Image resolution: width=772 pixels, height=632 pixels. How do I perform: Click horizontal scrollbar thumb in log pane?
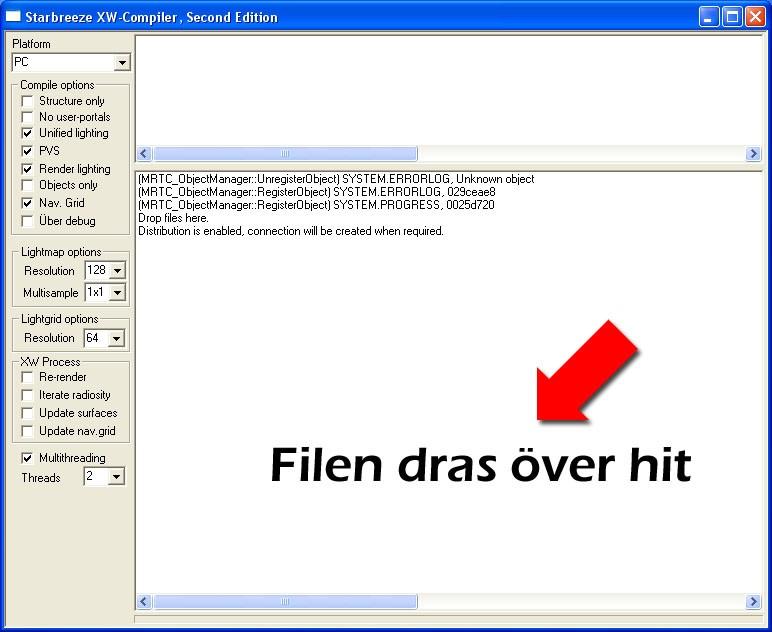click(x=285, y=601)
